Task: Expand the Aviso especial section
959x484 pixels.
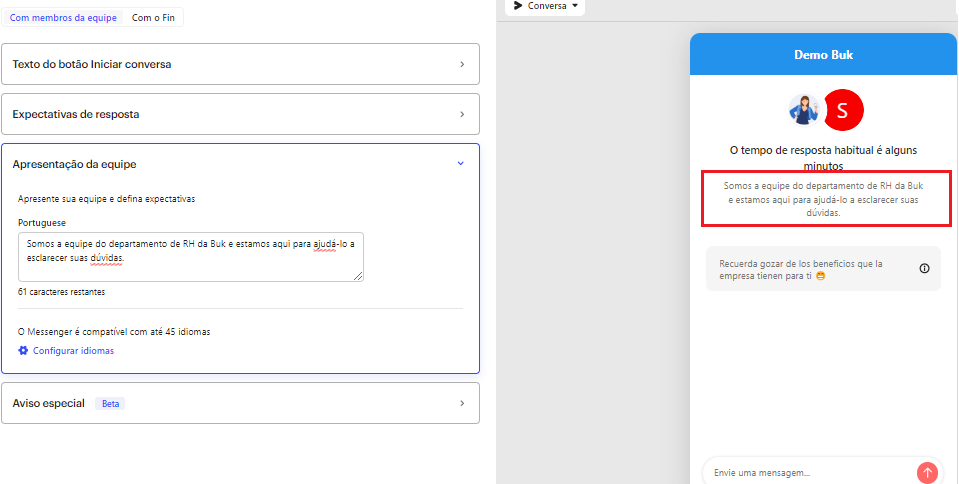Action: (x=240, y=403)
